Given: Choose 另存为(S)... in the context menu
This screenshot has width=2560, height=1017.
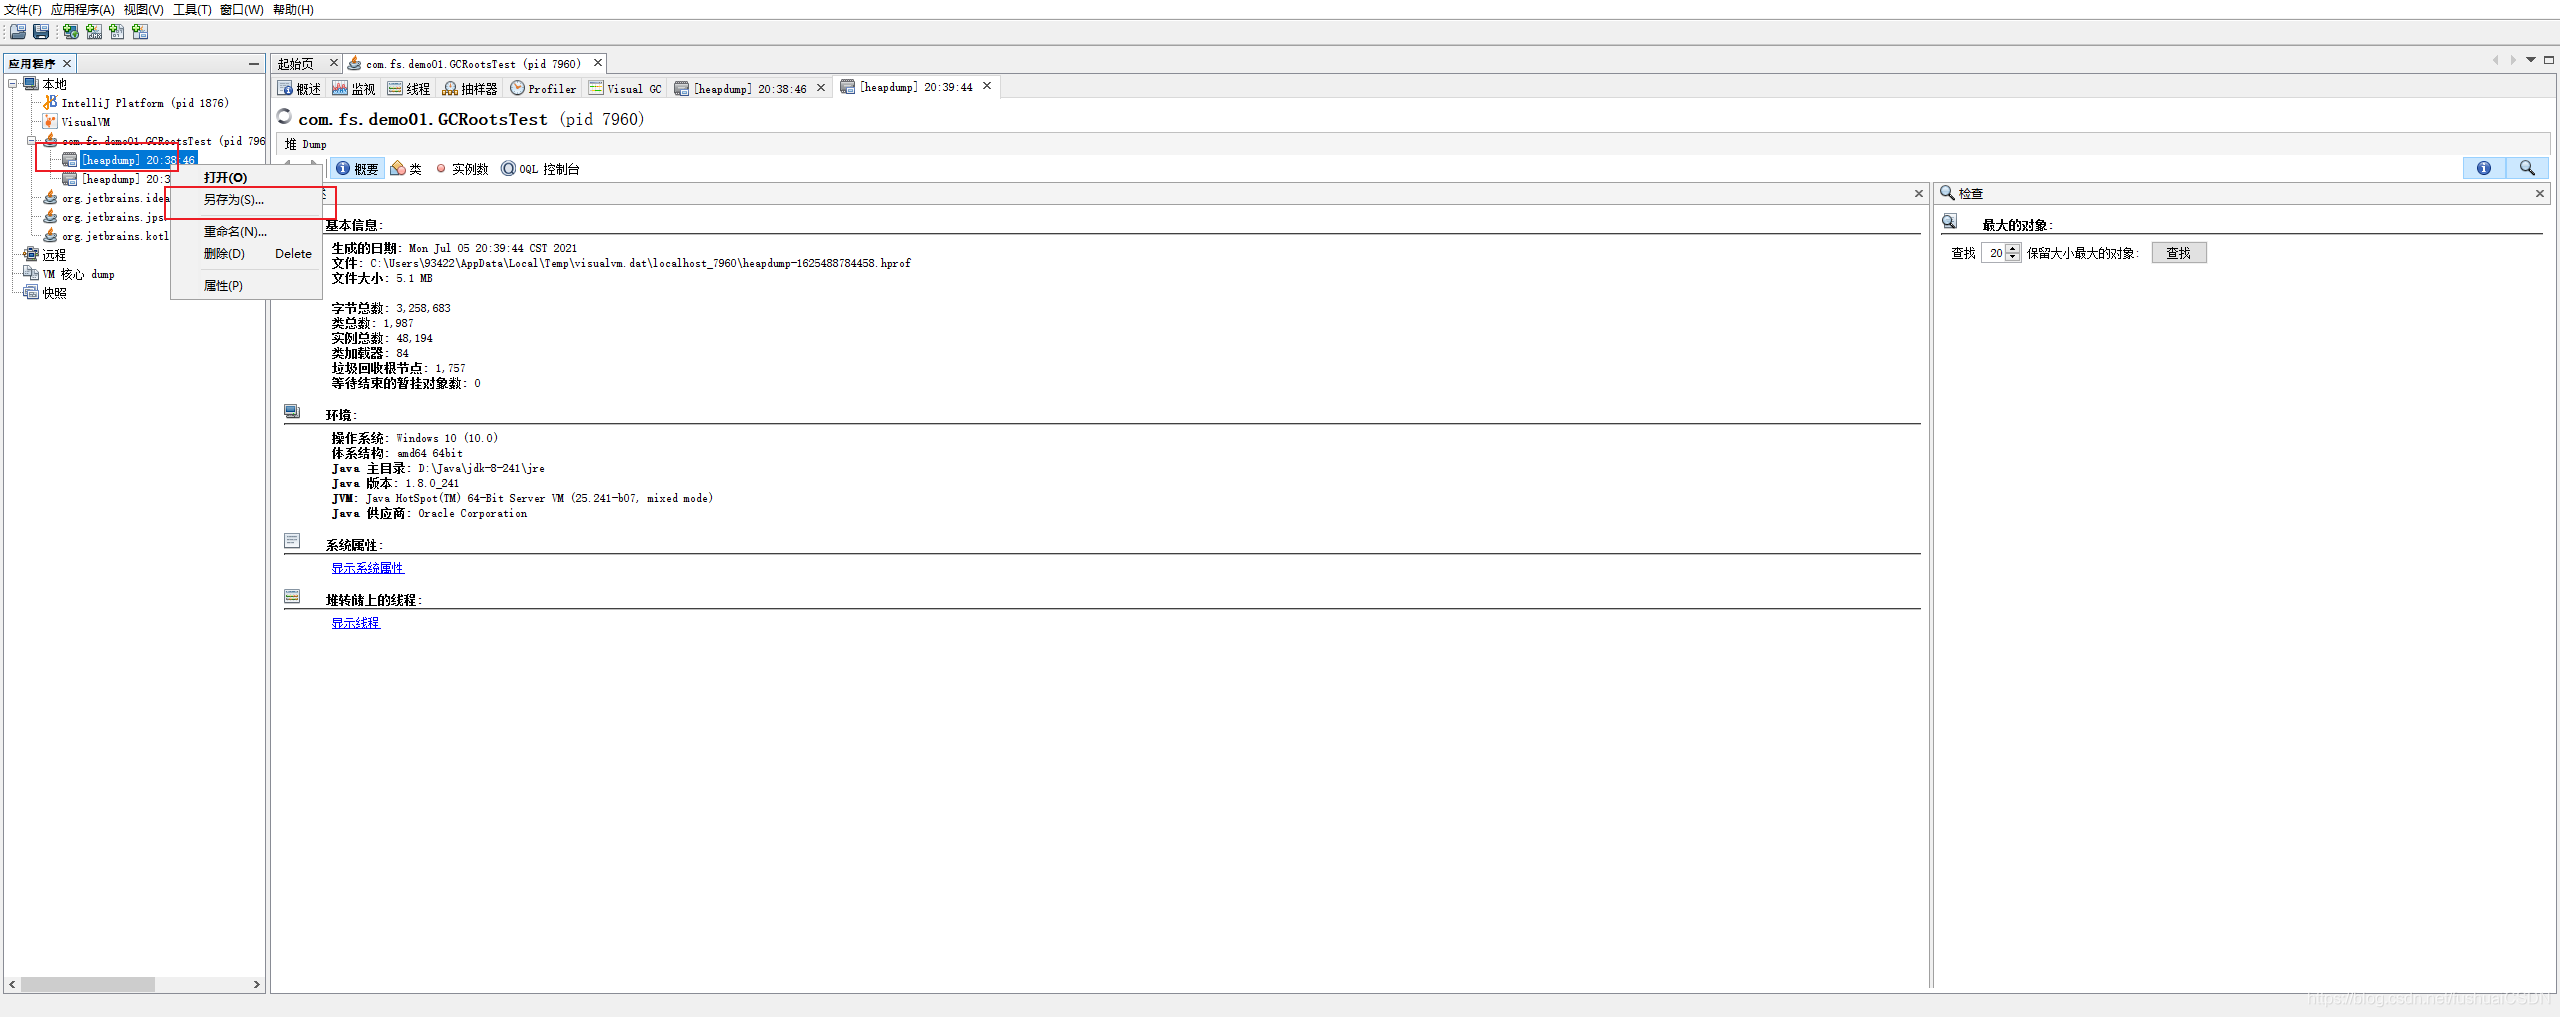Looking at the screenshot, I should tap(246, 200).
